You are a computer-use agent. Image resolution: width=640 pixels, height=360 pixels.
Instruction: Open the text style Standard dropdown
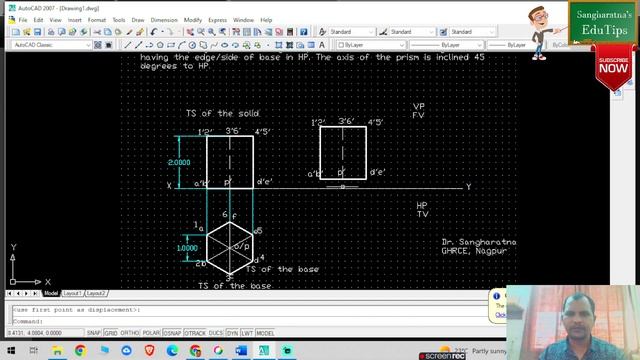pos(352,32)
